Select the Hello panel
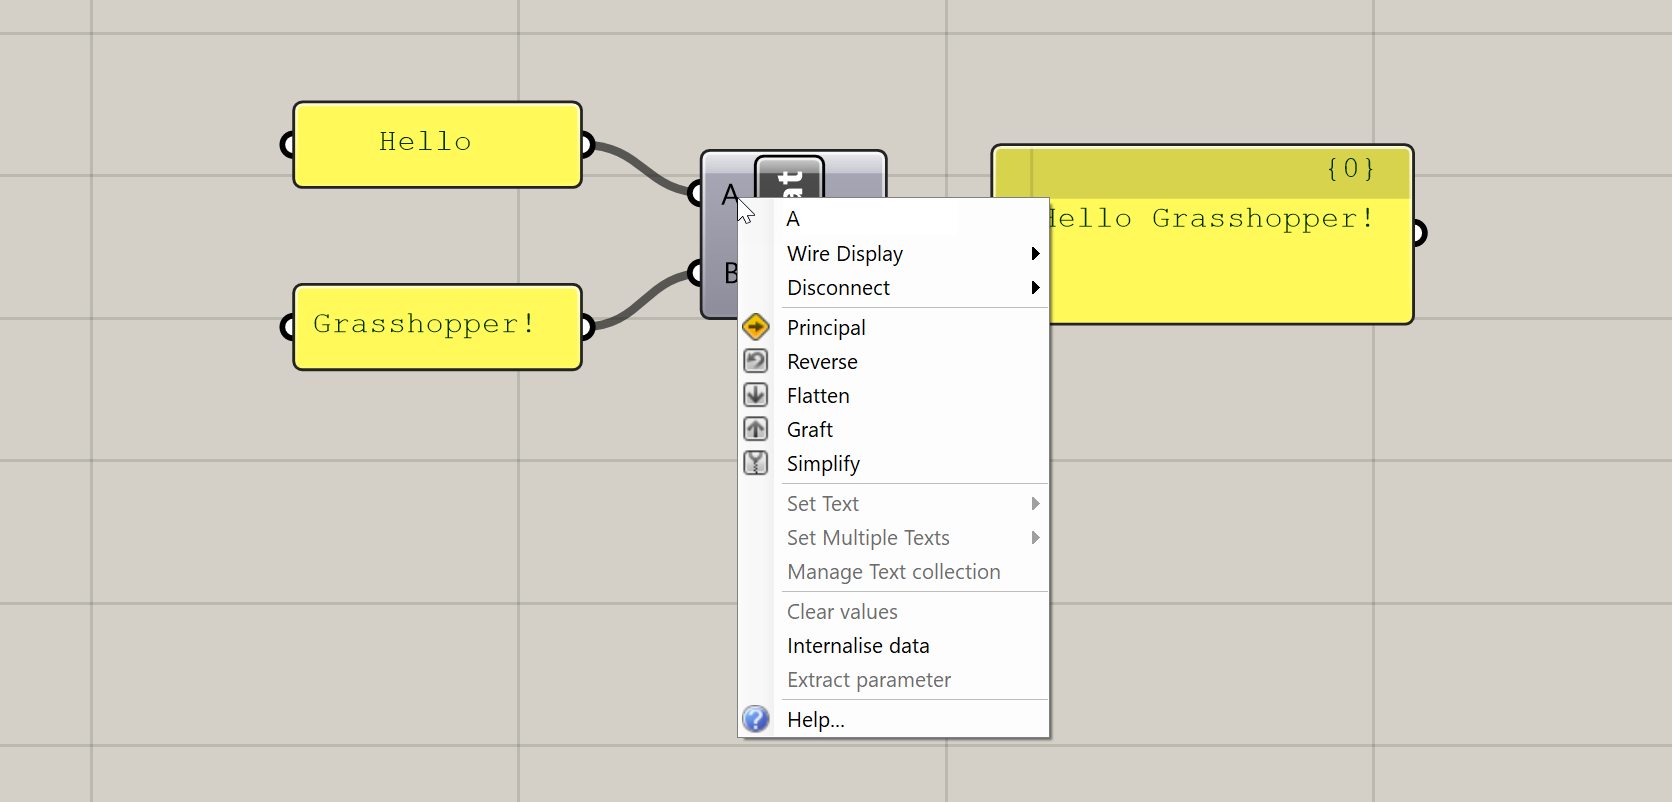The width and height of the screenshot is (1672, 802). [437, 144]
